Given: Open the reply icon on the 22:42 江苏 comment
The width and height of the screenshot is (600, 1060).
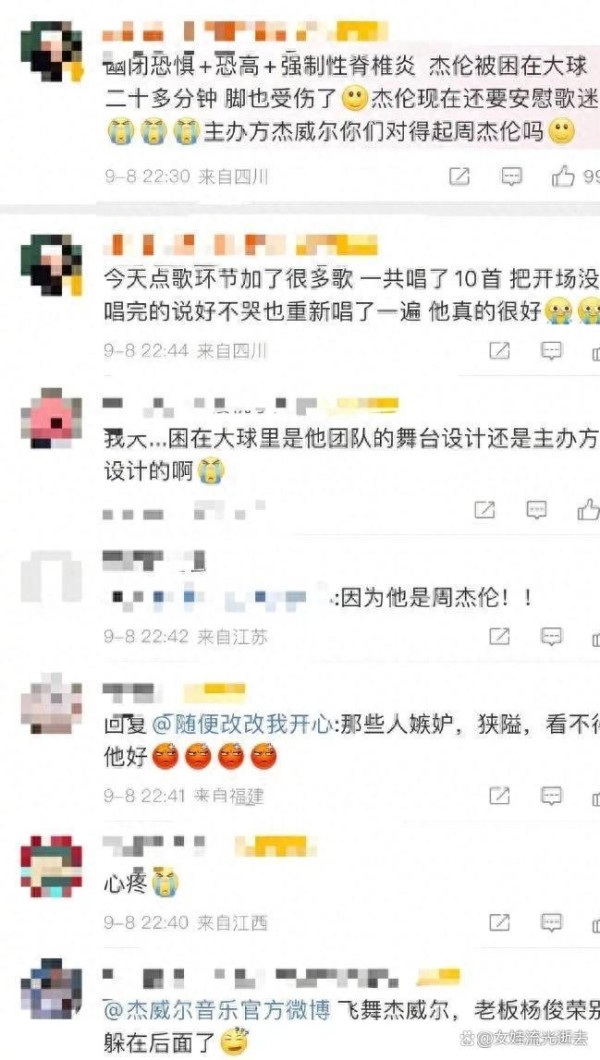Looking at the screenshot, I should (x=552, y=636).
